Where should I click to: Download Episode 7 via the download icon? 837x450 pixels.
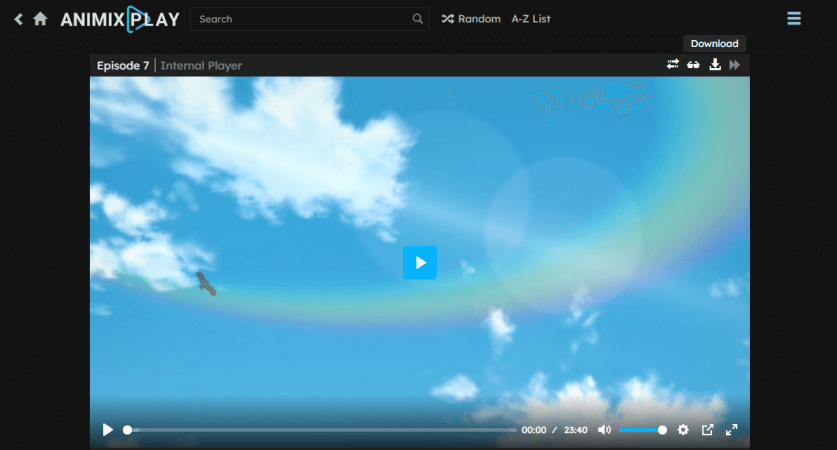tap(715, 65)
